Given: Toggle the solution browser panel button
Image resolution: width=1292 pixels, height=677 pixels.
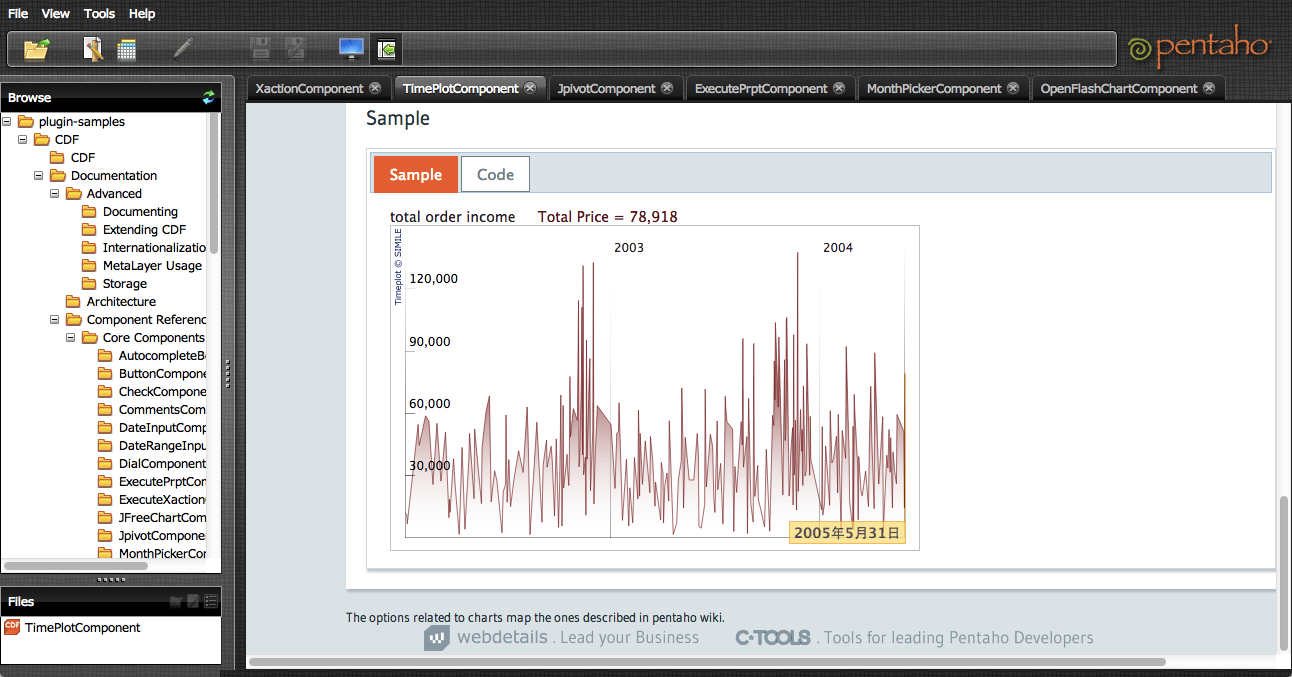Looking at the screenshot, I should point(387,48).
